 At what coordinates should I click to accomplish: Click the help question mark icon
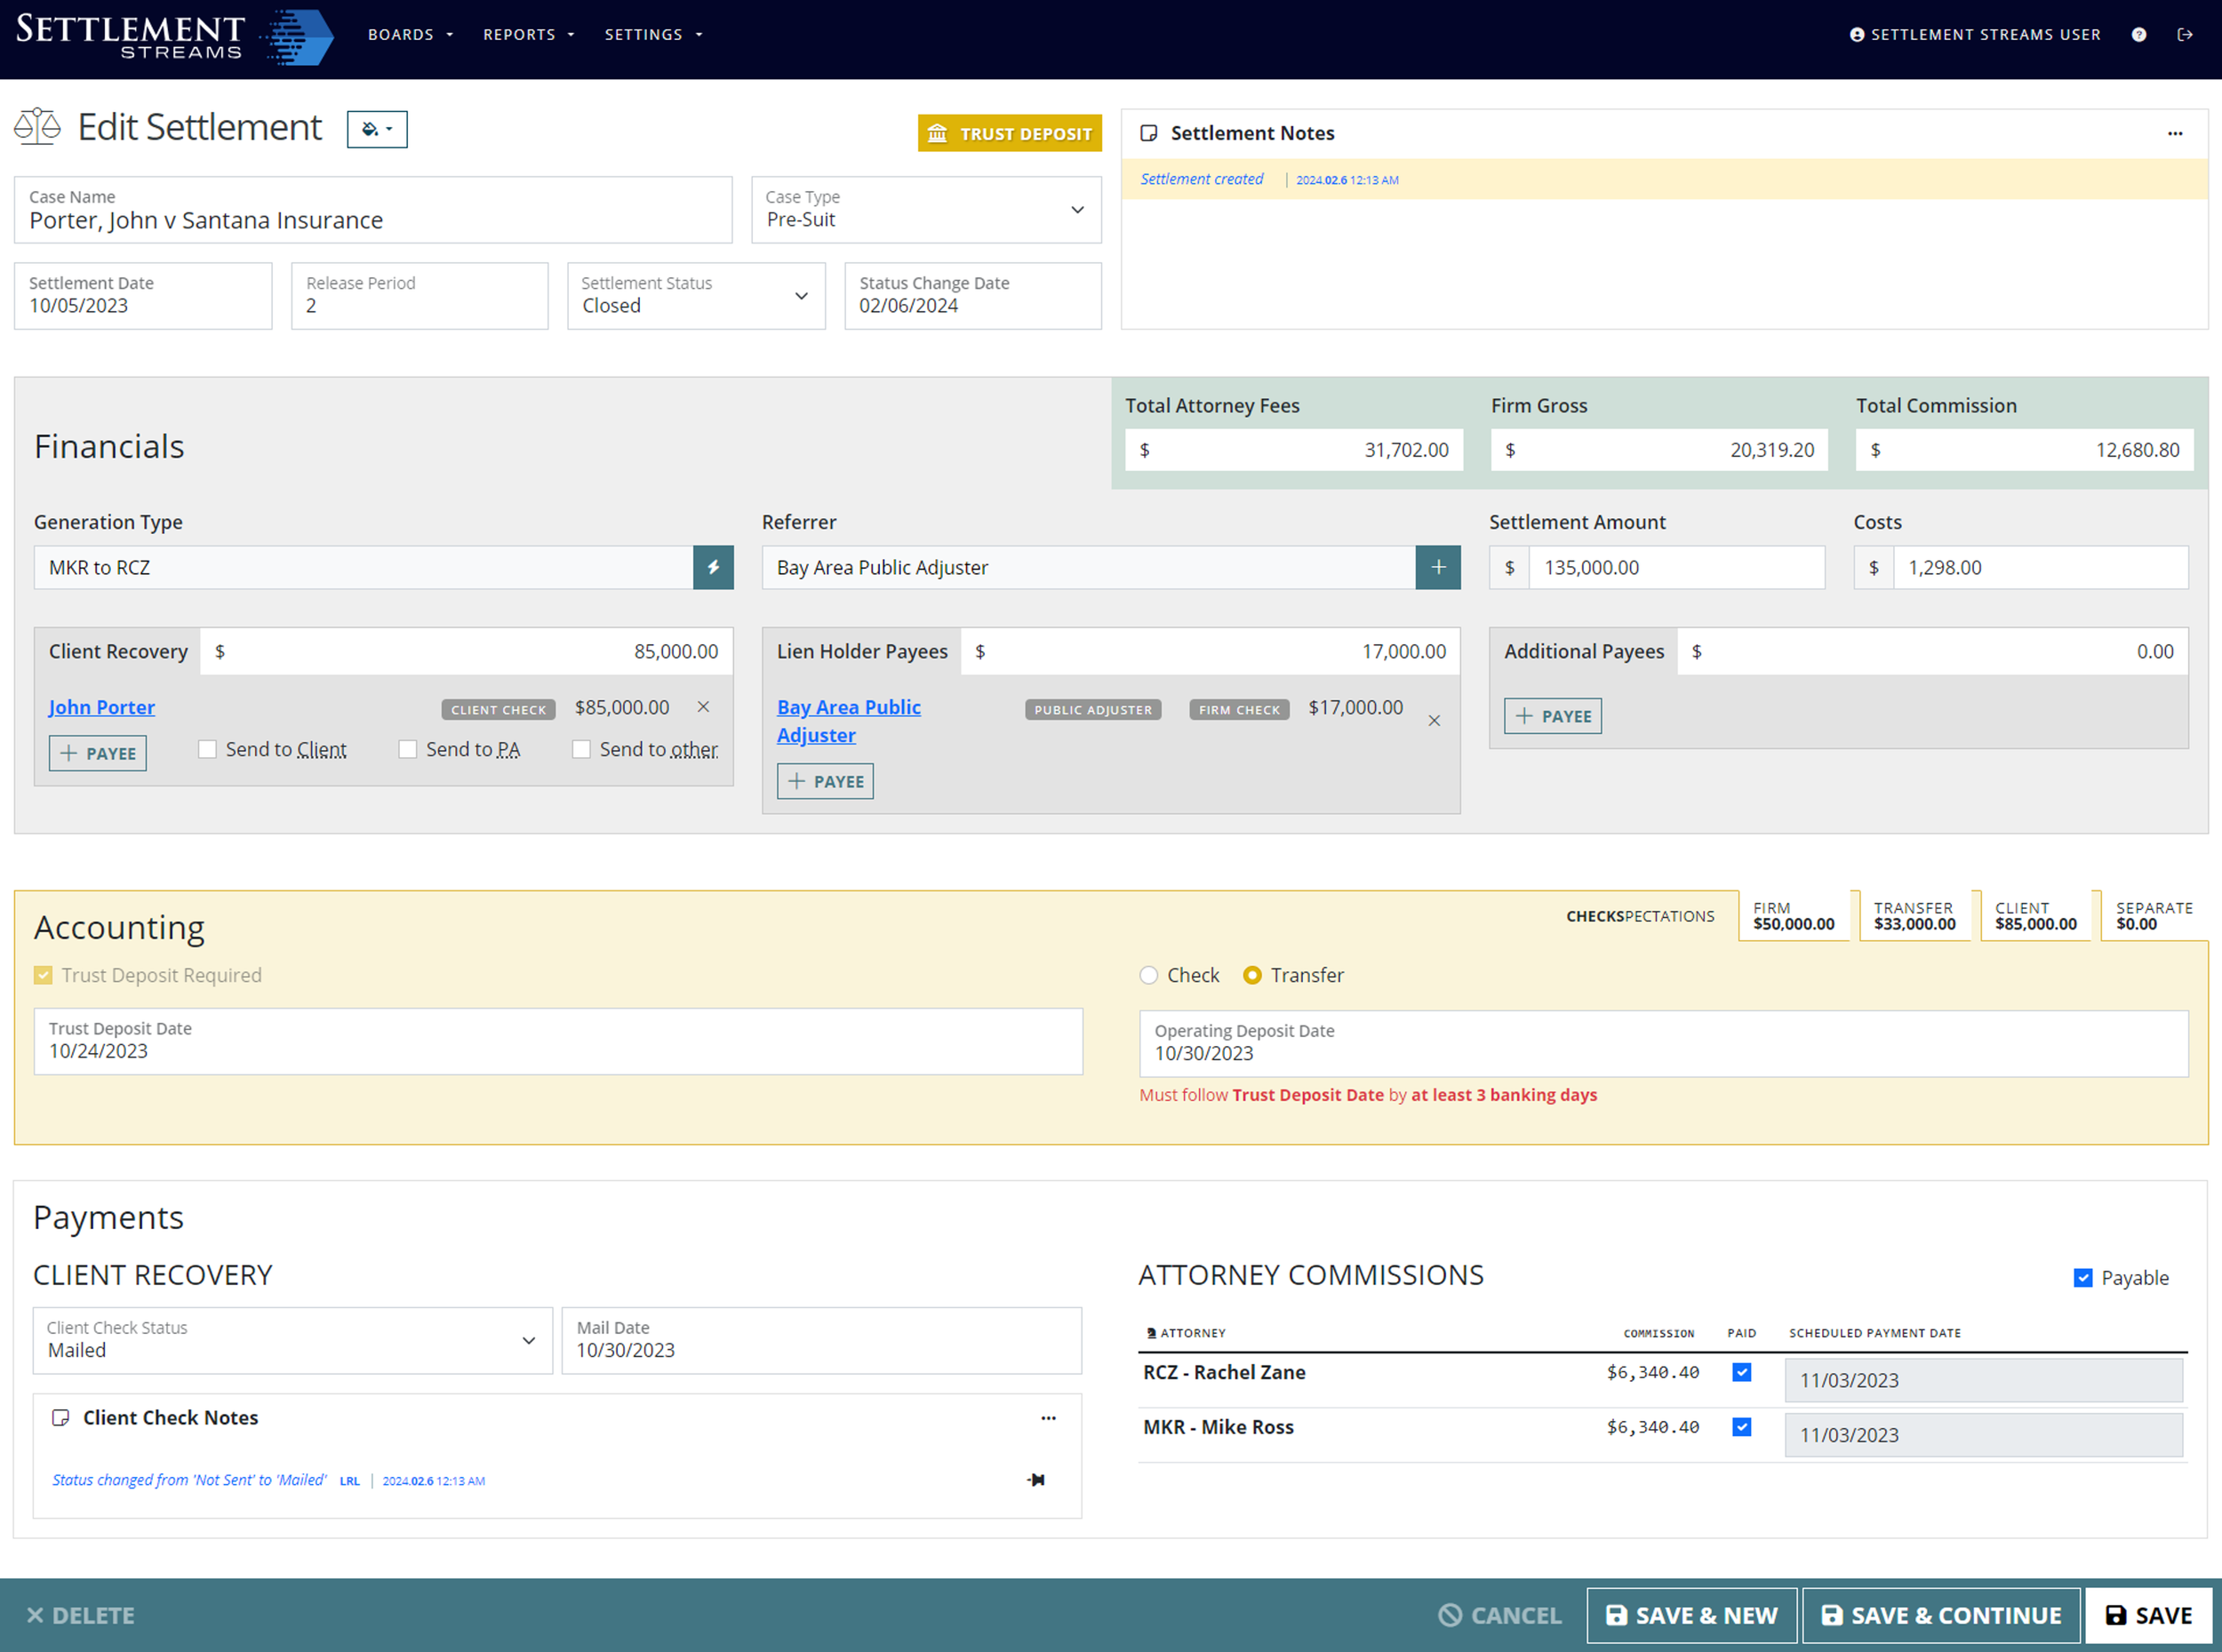(x=2138, y=34)
